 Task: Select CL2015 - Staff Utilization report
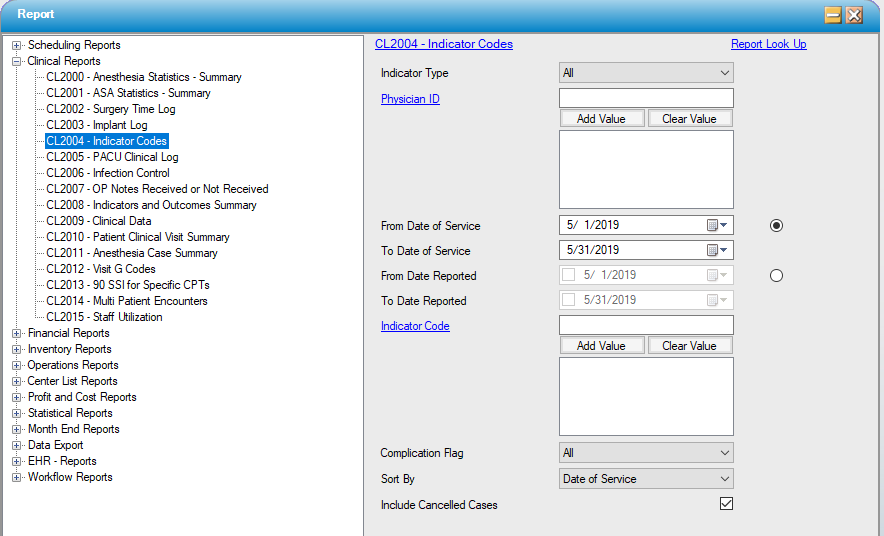[104, 317]
